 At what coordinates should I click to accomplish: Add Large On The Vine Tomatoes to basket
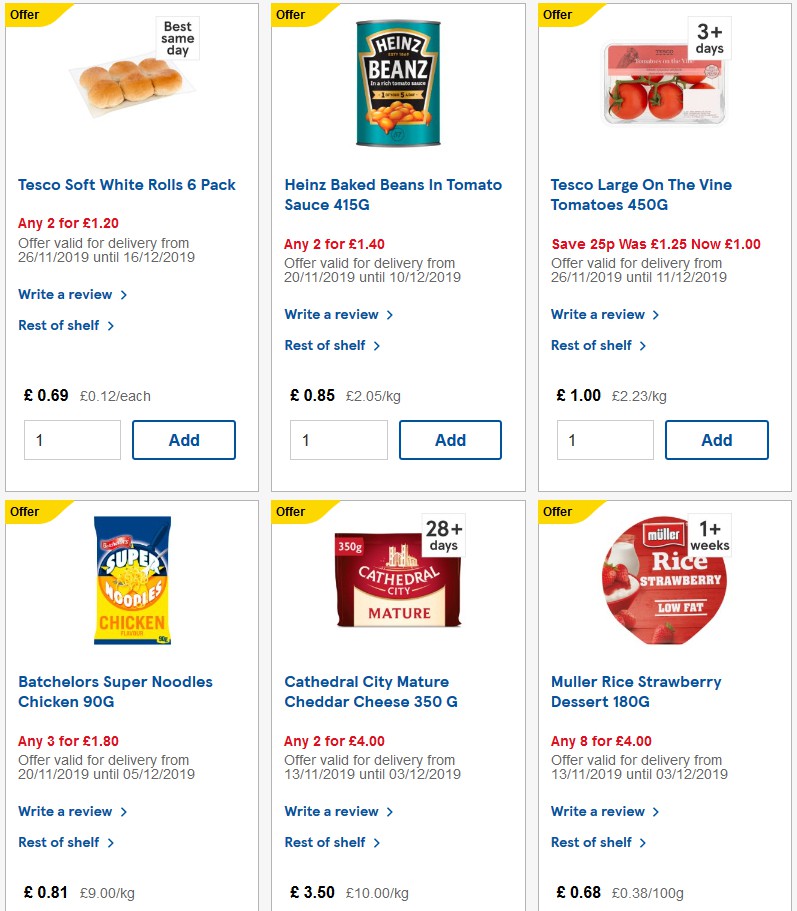(x=716, y=439)
